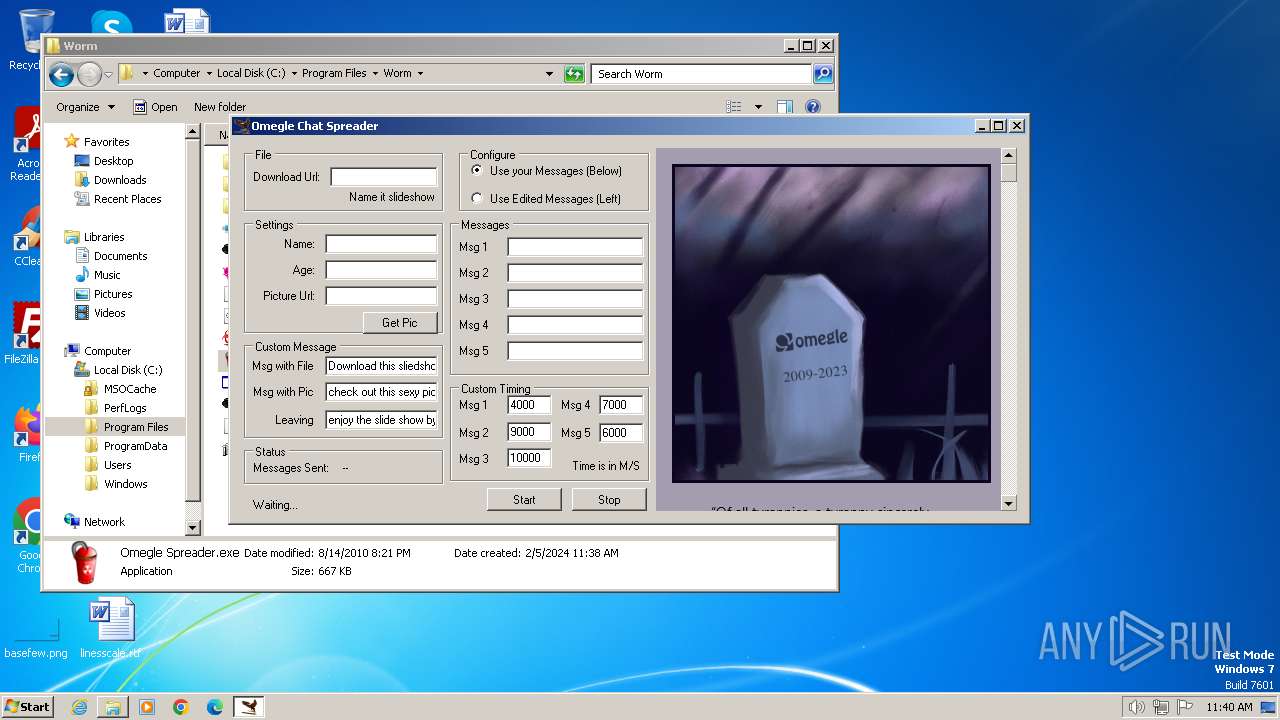This screenshot has width=1280, height=720.
Task: Open the view options dropdown arrow
Action: (758, 107)
